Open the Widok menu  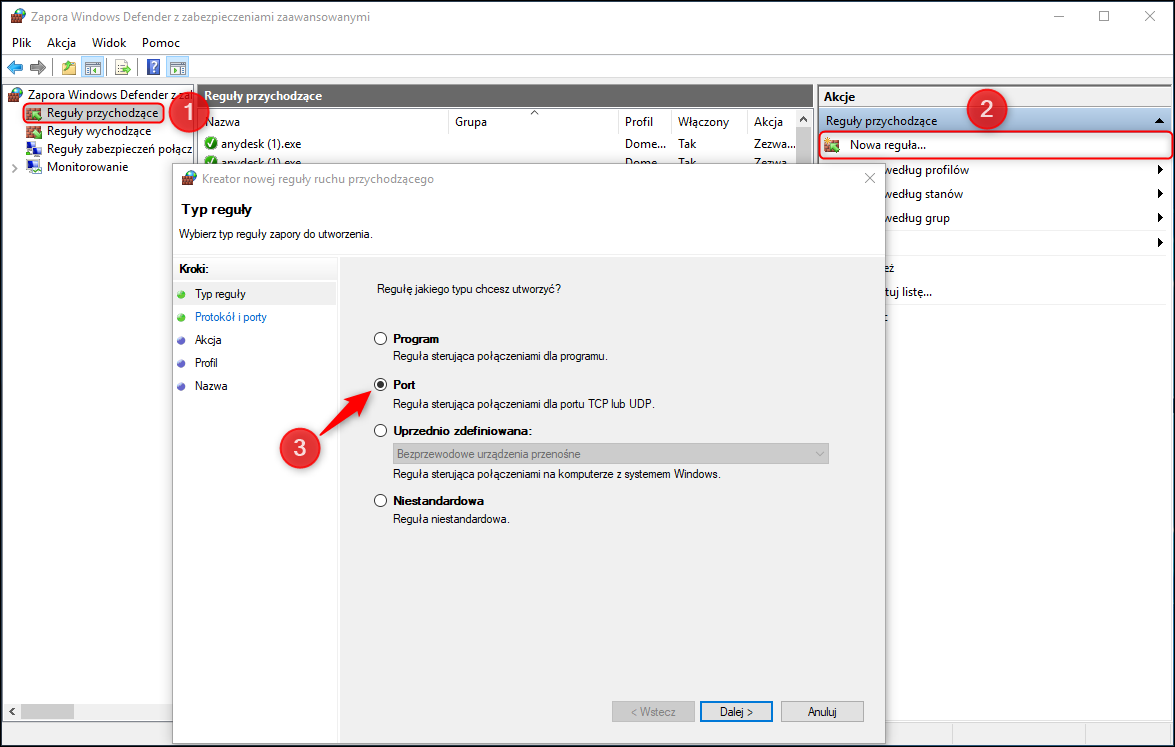click(x=109, y=43)
